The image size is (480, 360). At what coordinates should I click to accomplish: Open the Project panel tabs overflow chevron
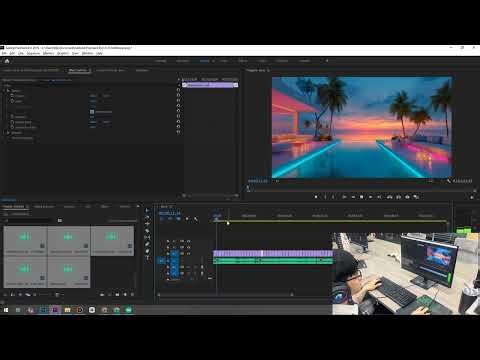click(x=138, y=207)
